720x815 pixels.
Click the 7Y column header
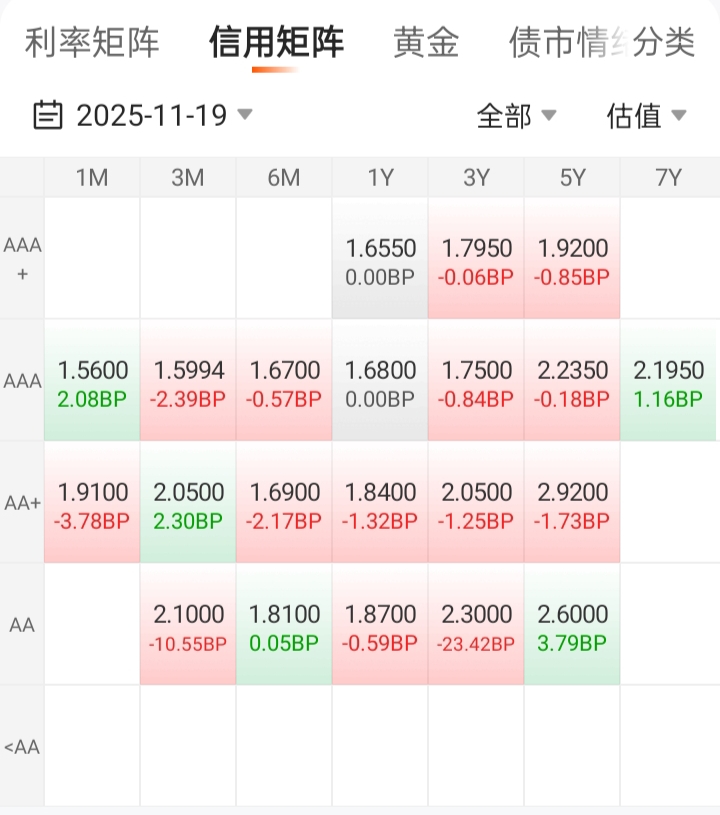click(668, 178)
